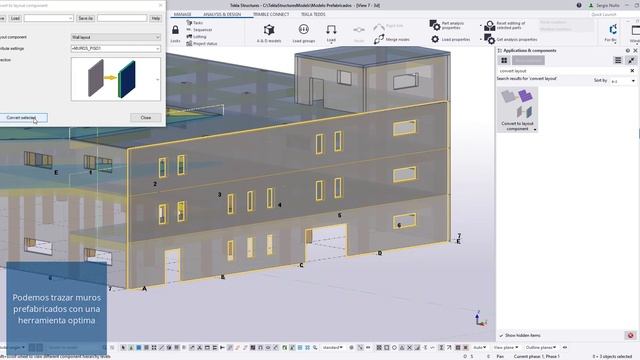Click the Quick Launch search field

[612, 14]
